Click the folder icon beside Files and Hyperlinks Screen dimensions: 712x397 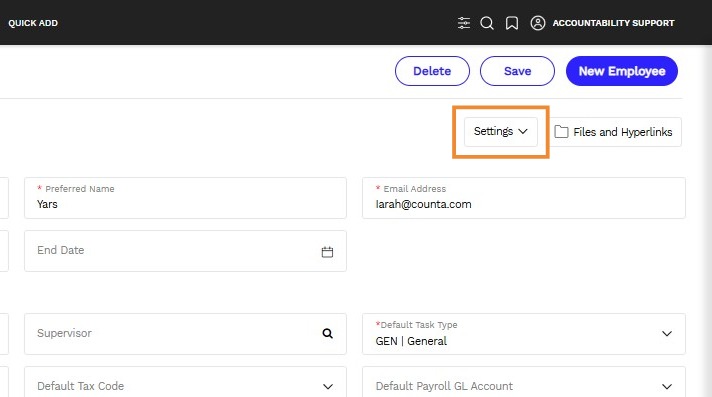[x=561, y=132]
